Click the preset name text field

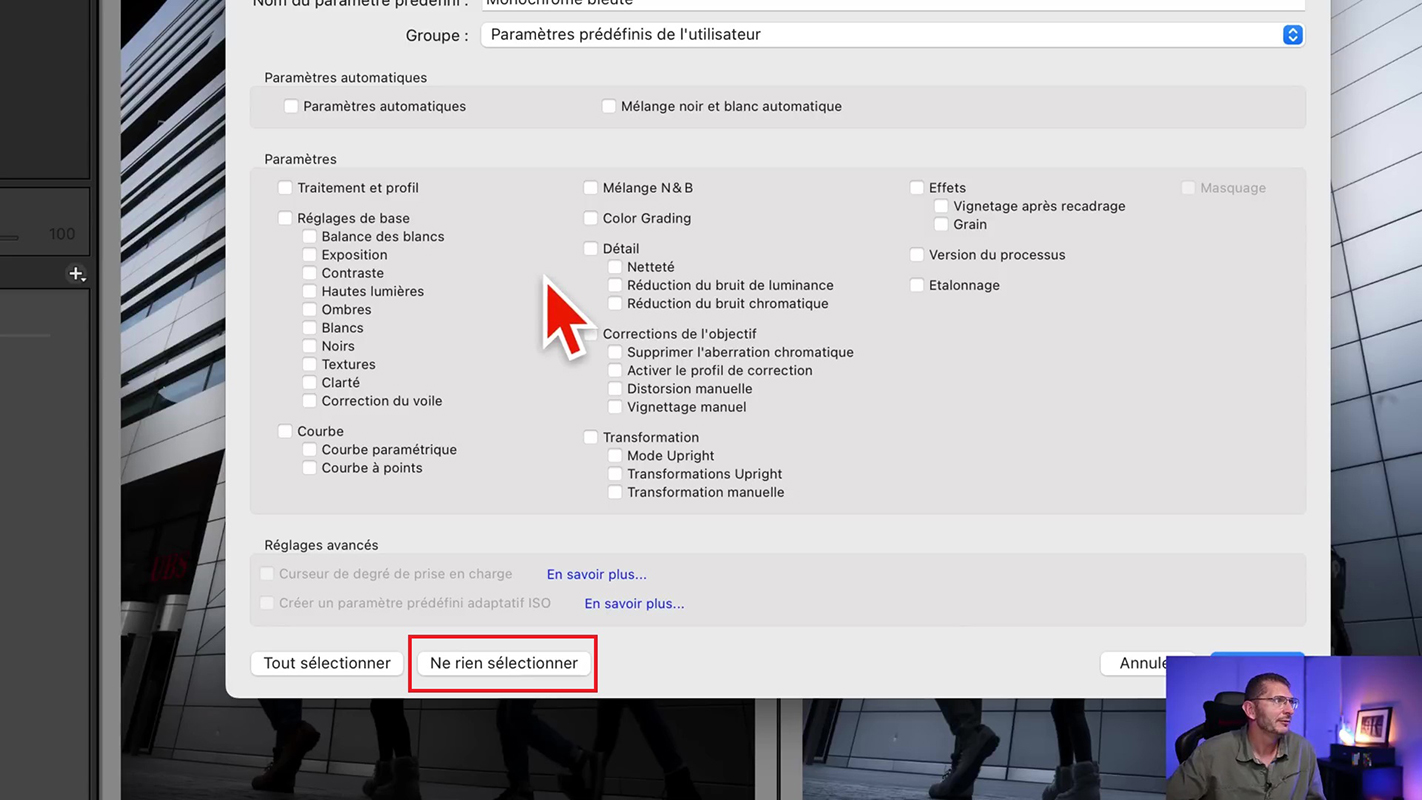892,4
